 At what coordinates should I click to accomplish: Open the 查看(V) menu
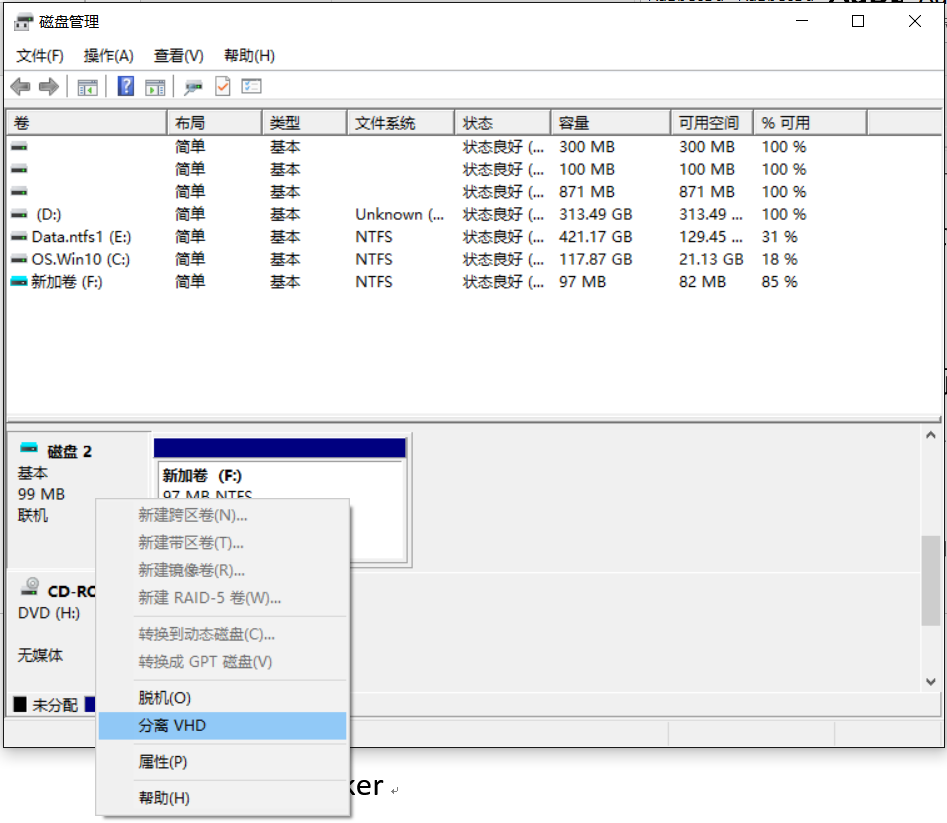pos(178,55)
